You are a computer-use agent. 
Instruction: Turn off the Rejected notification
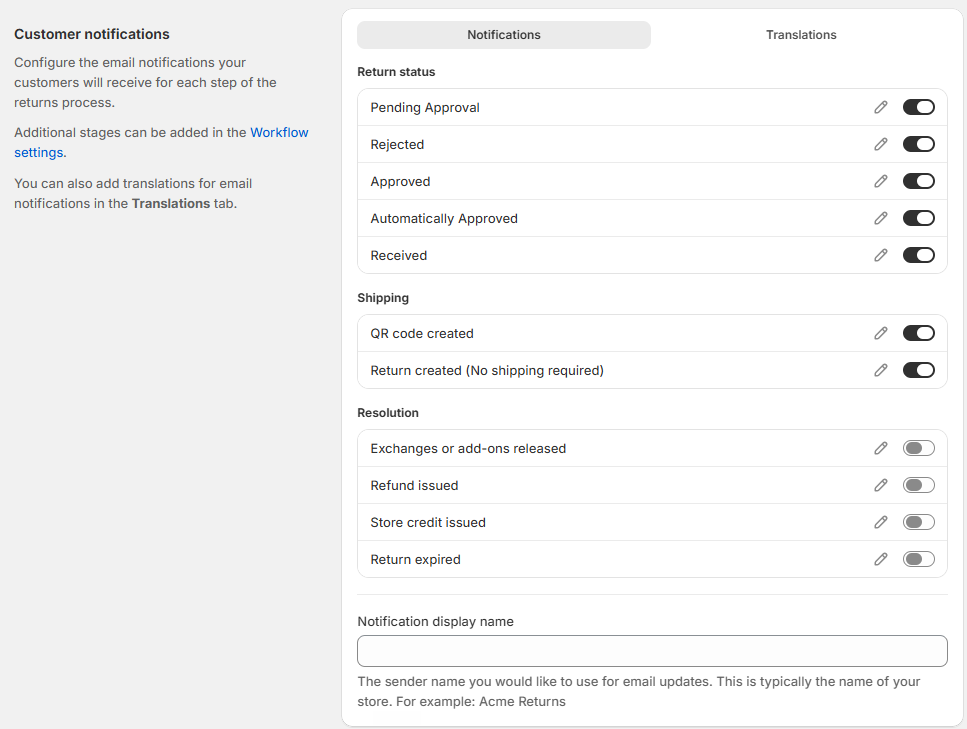click(919, 144)
